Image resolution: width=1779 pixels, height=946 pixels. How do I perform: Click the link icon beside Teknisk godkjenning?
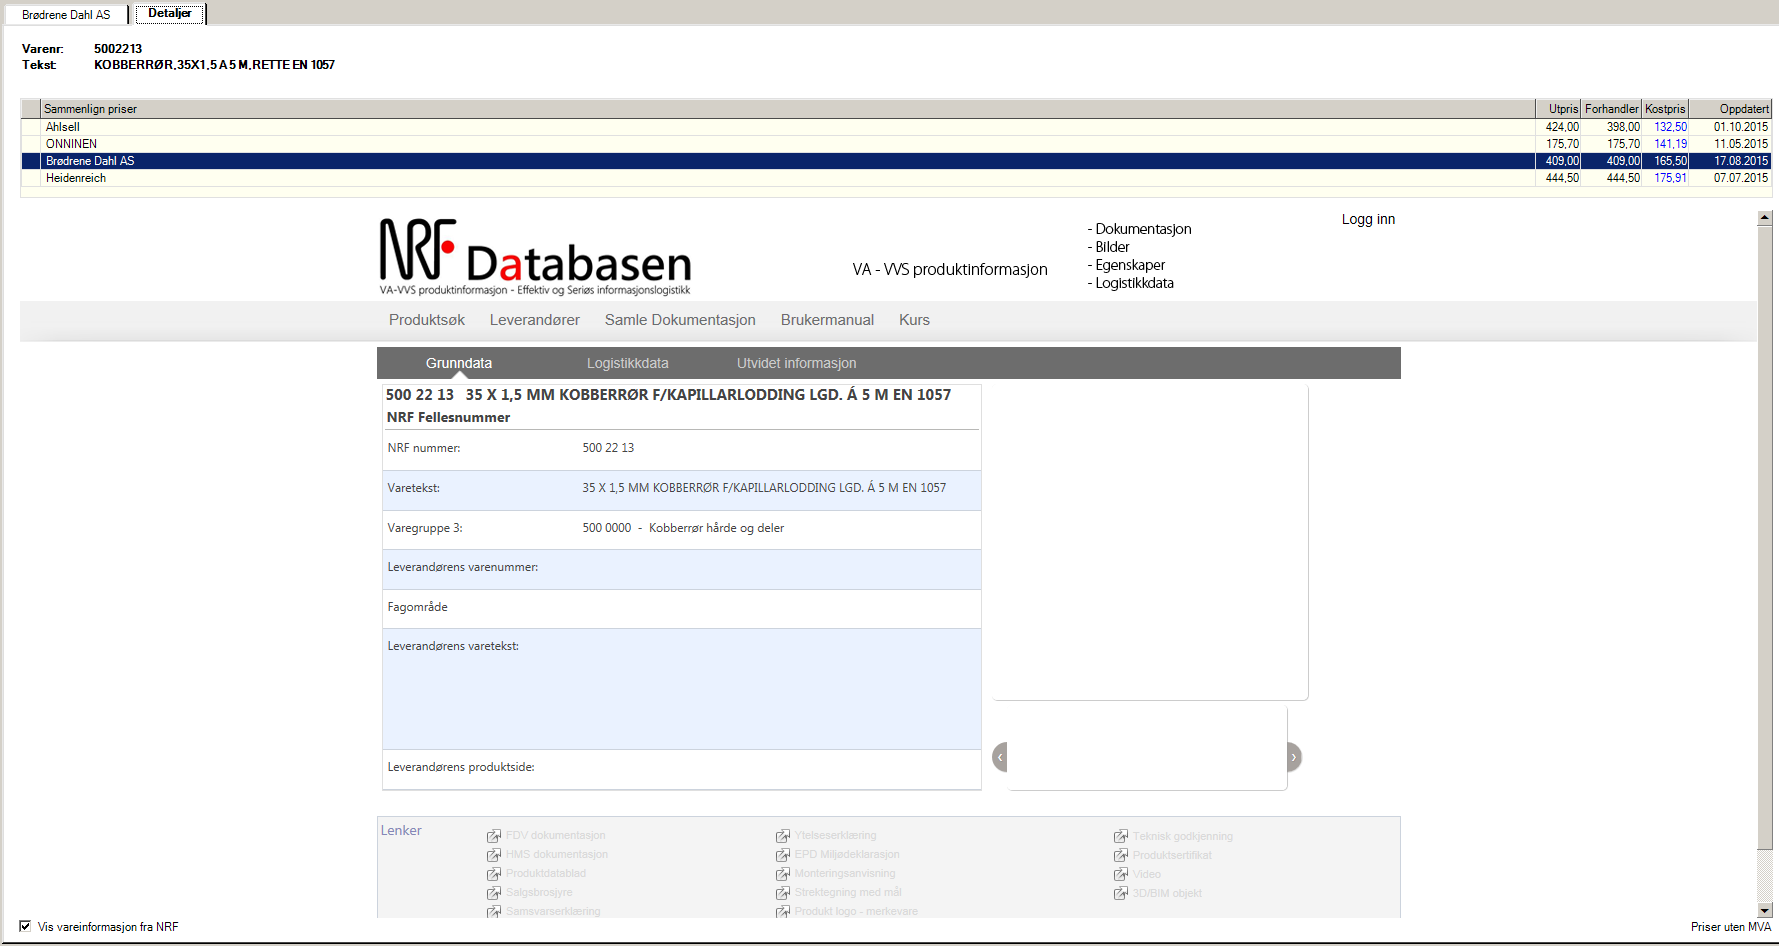tap(1121, 836)
